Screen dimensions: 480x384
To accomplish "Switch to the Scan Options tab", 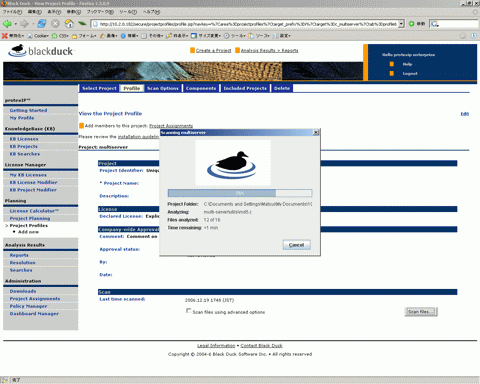I will click(163, 88).
